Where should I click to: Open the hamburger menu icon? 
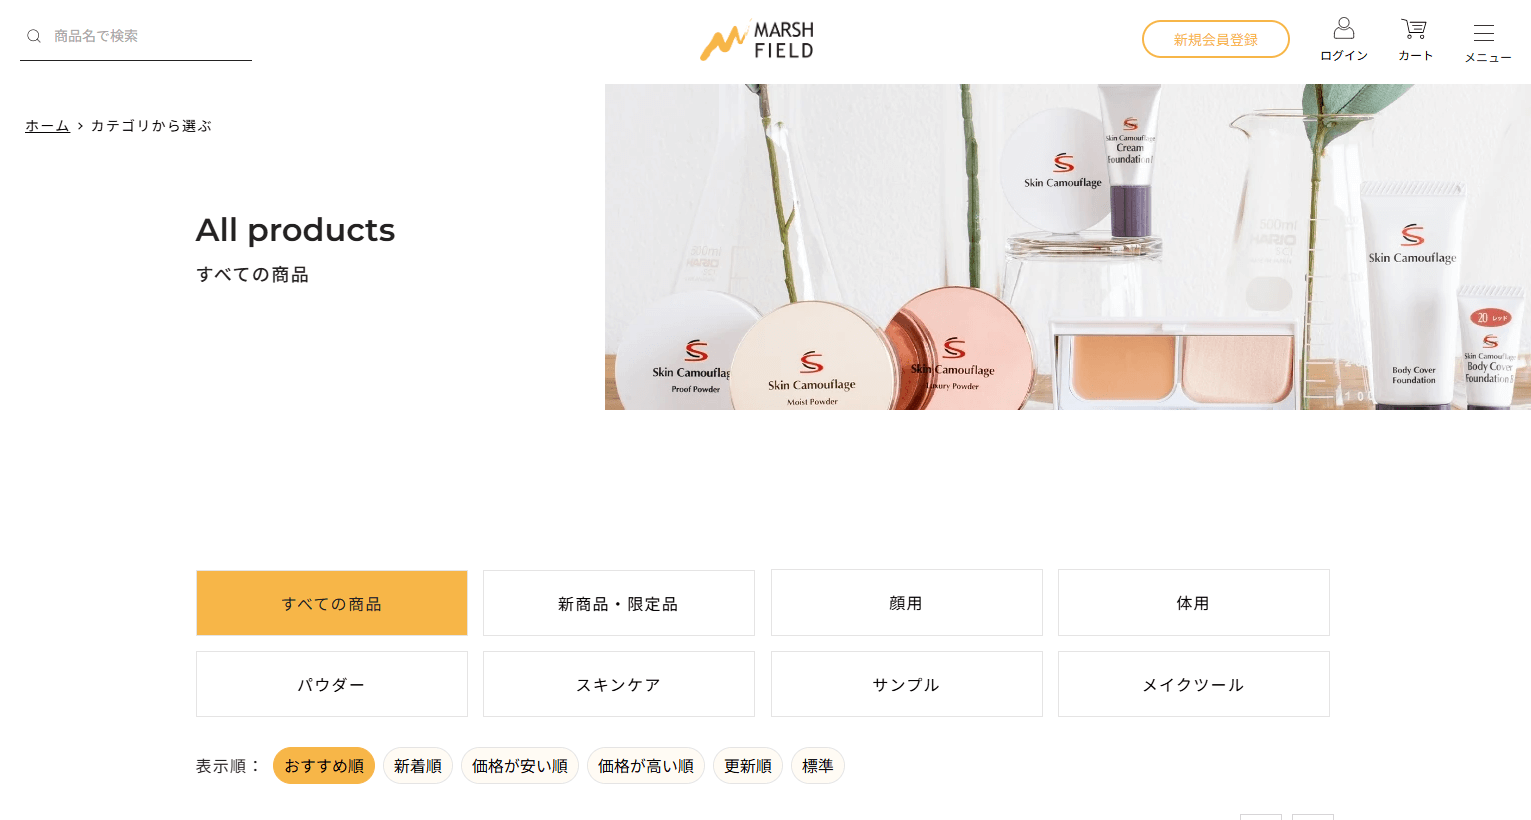pyautogui.click(x=1484, y=32)
